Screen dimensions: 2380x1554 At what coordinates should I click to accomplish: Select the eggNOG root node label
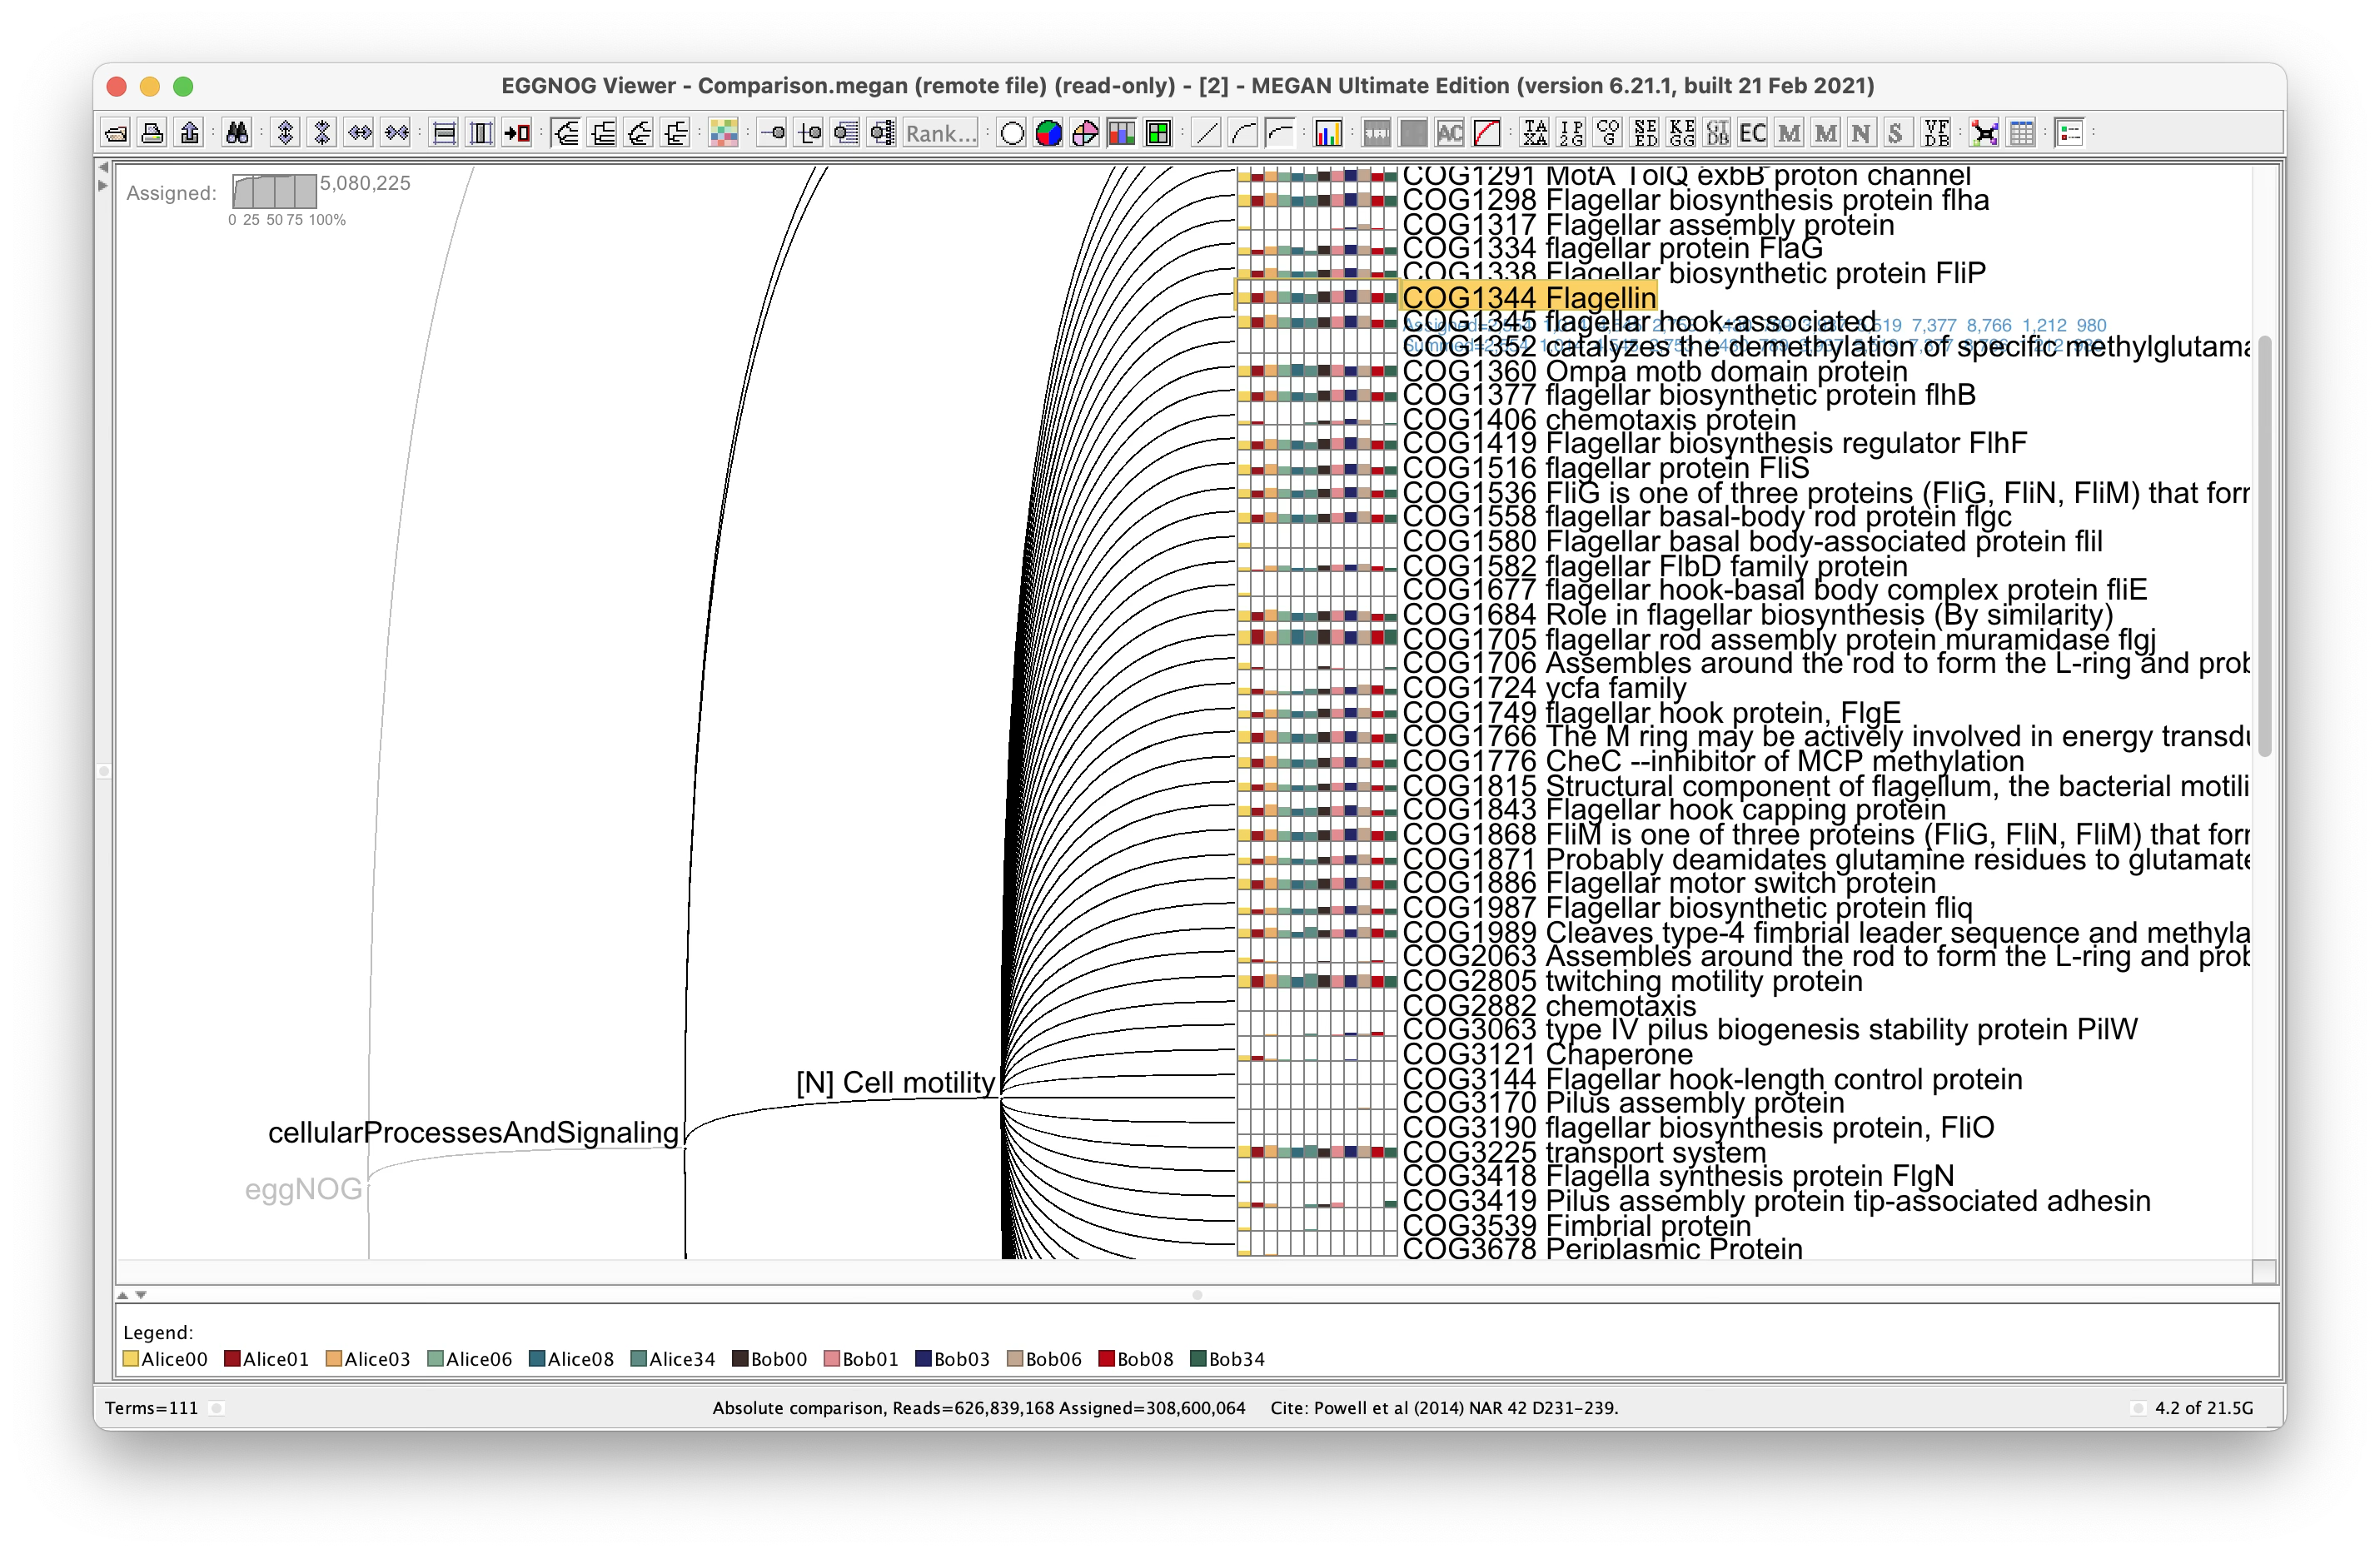[x=303, y=1189]
